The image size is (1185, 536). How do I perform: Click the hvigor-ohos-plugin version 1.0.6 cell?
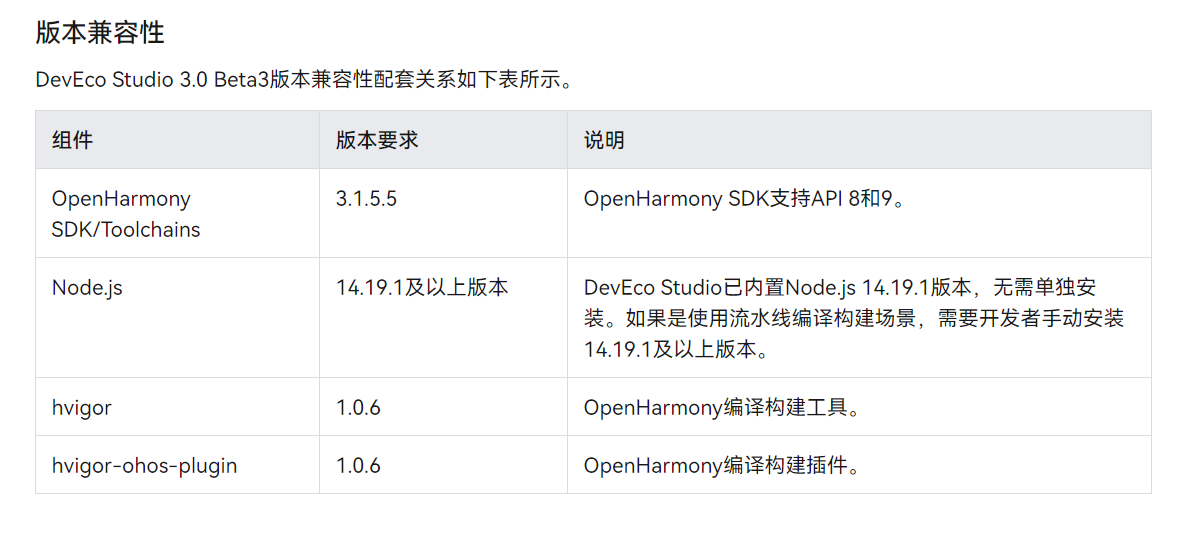click(358, 465)
